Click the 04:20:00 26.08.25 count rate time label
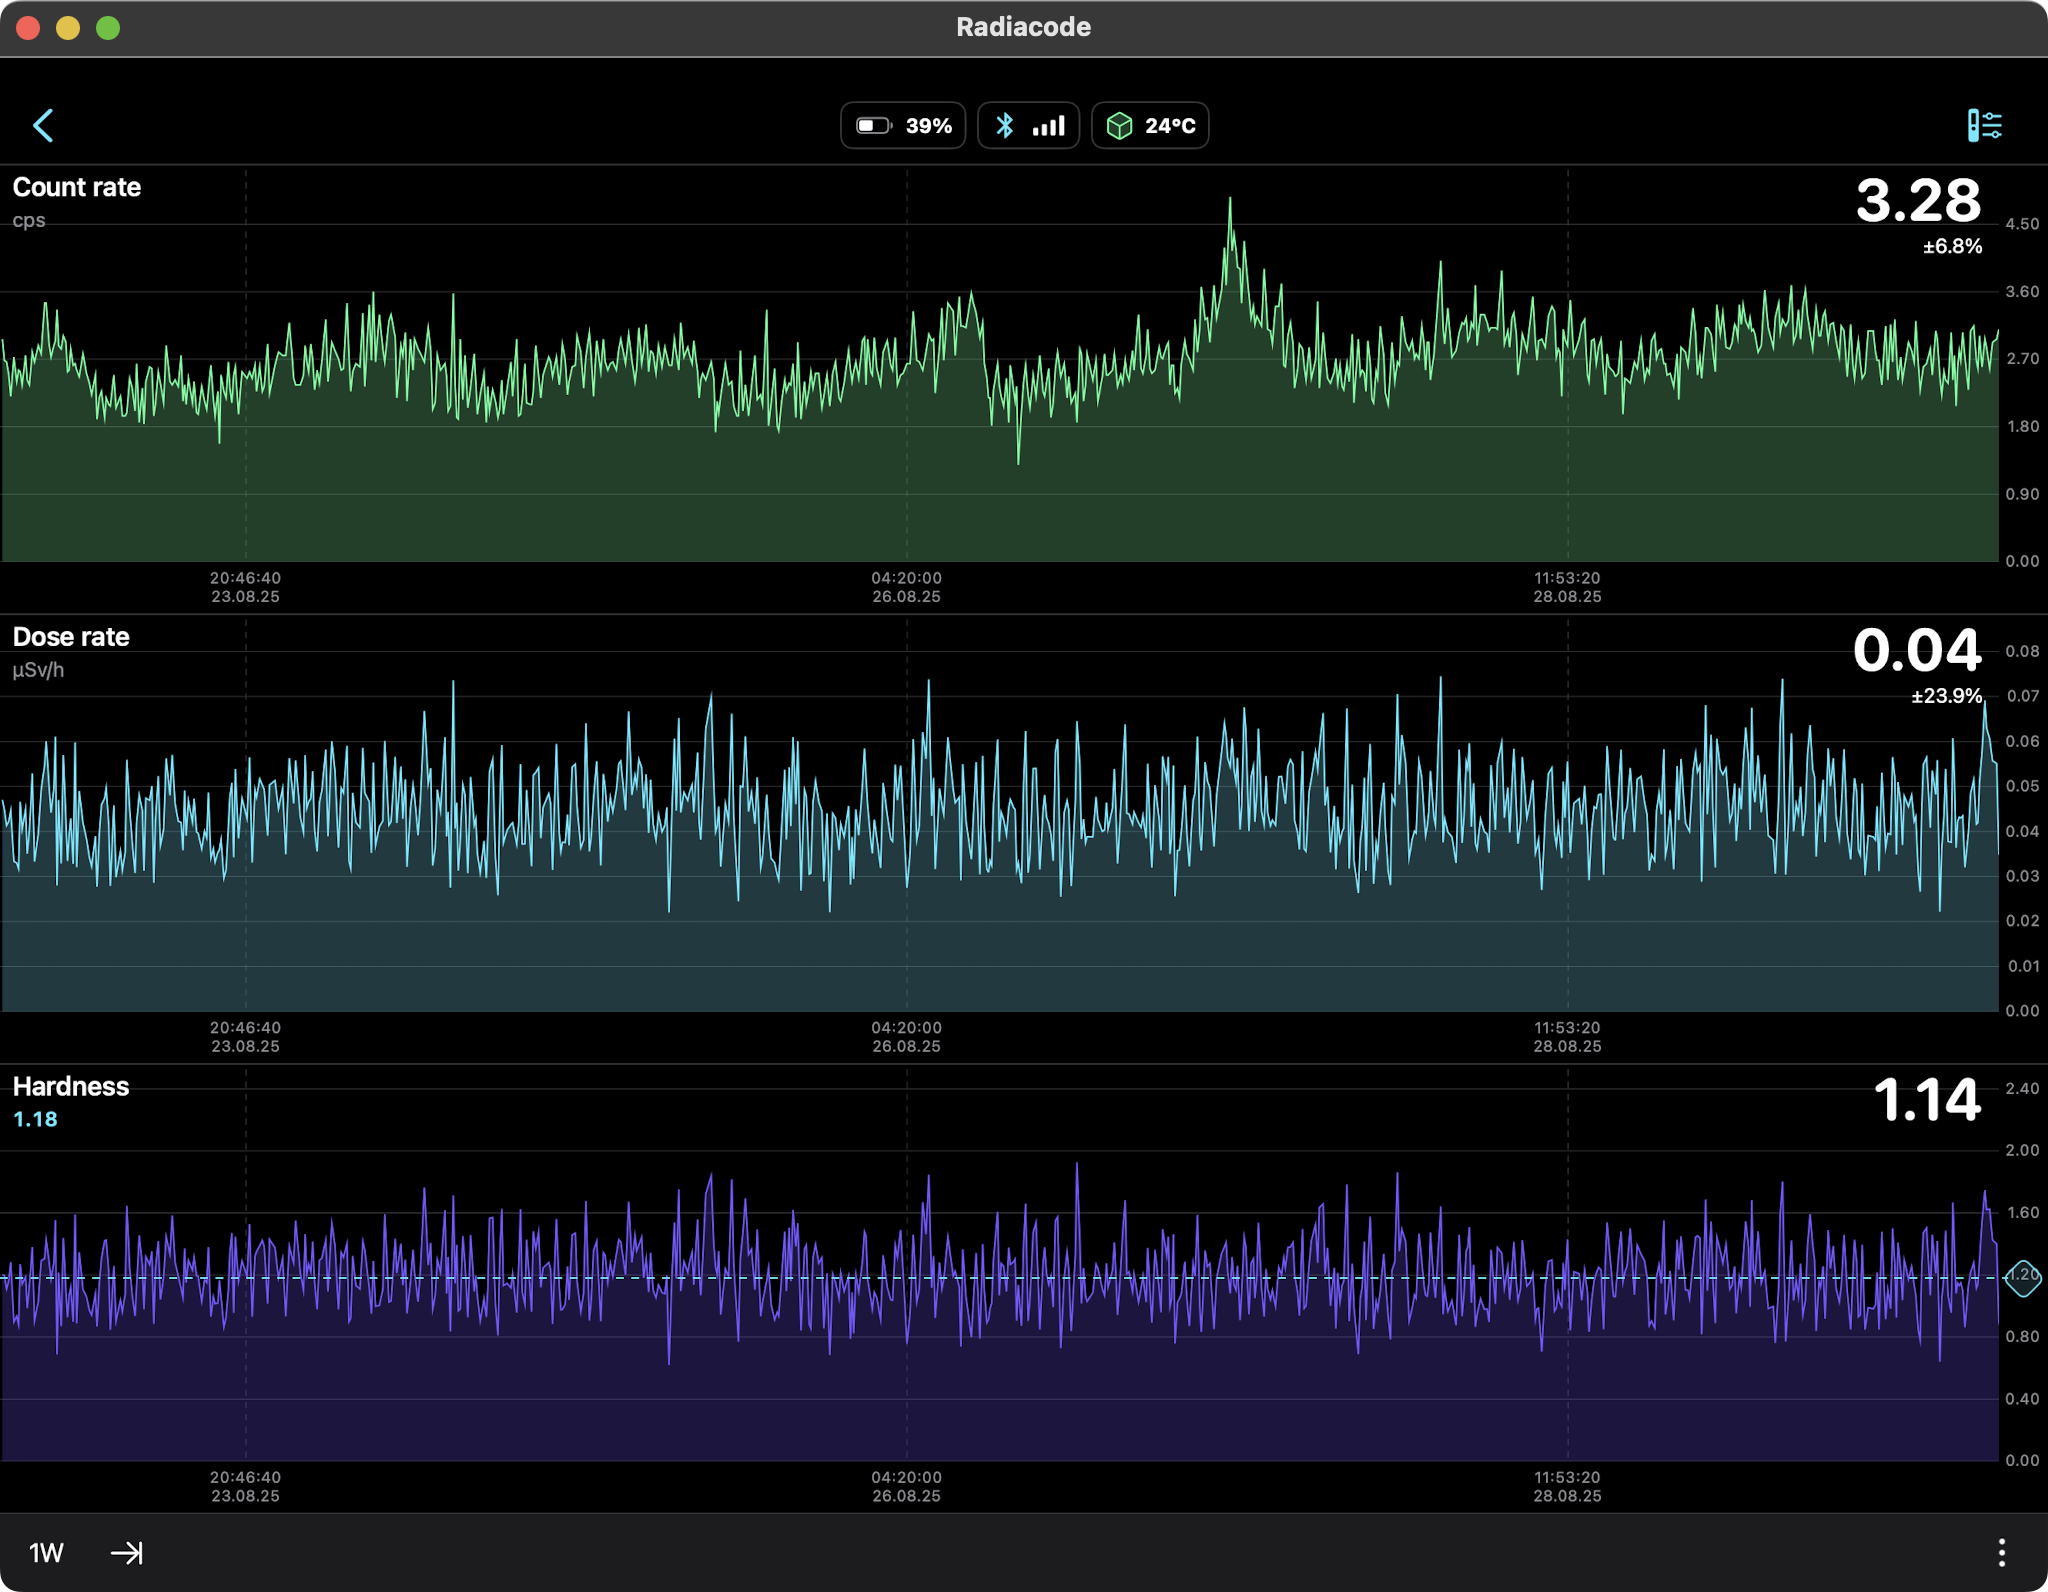Screen dimensions: 2048x1592 906,587
